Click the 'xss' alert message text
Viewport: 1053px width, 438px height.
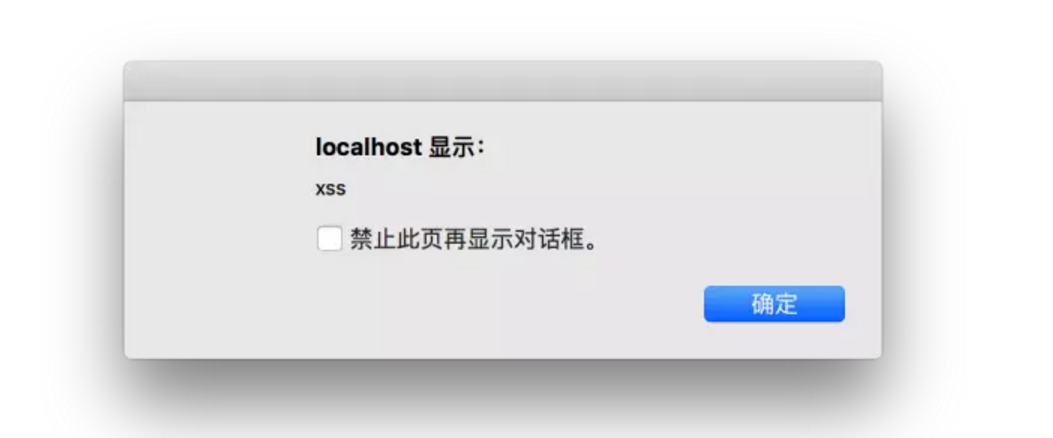tap(330, 189)
